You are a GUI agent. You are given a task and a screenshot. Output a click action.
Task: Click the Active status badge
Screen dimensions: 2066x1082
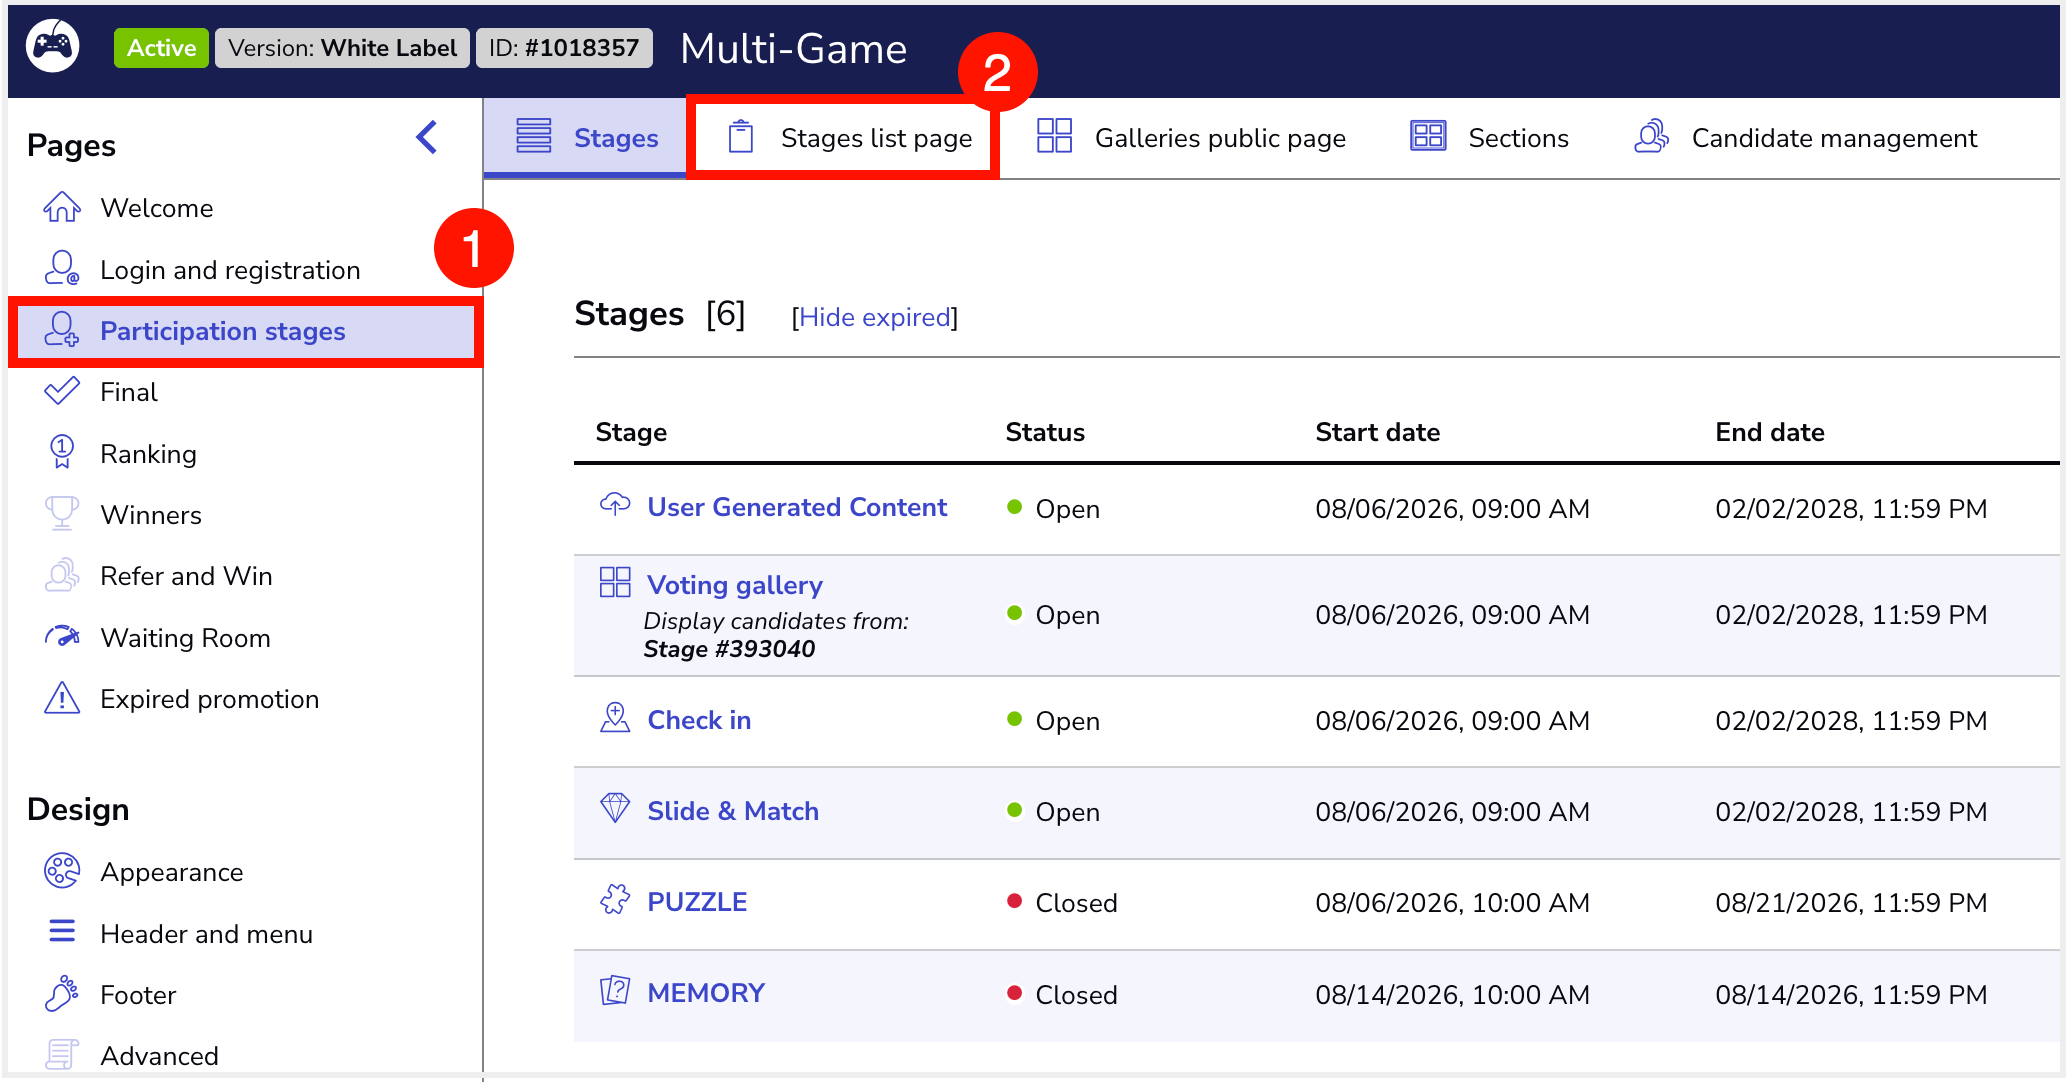161,48
